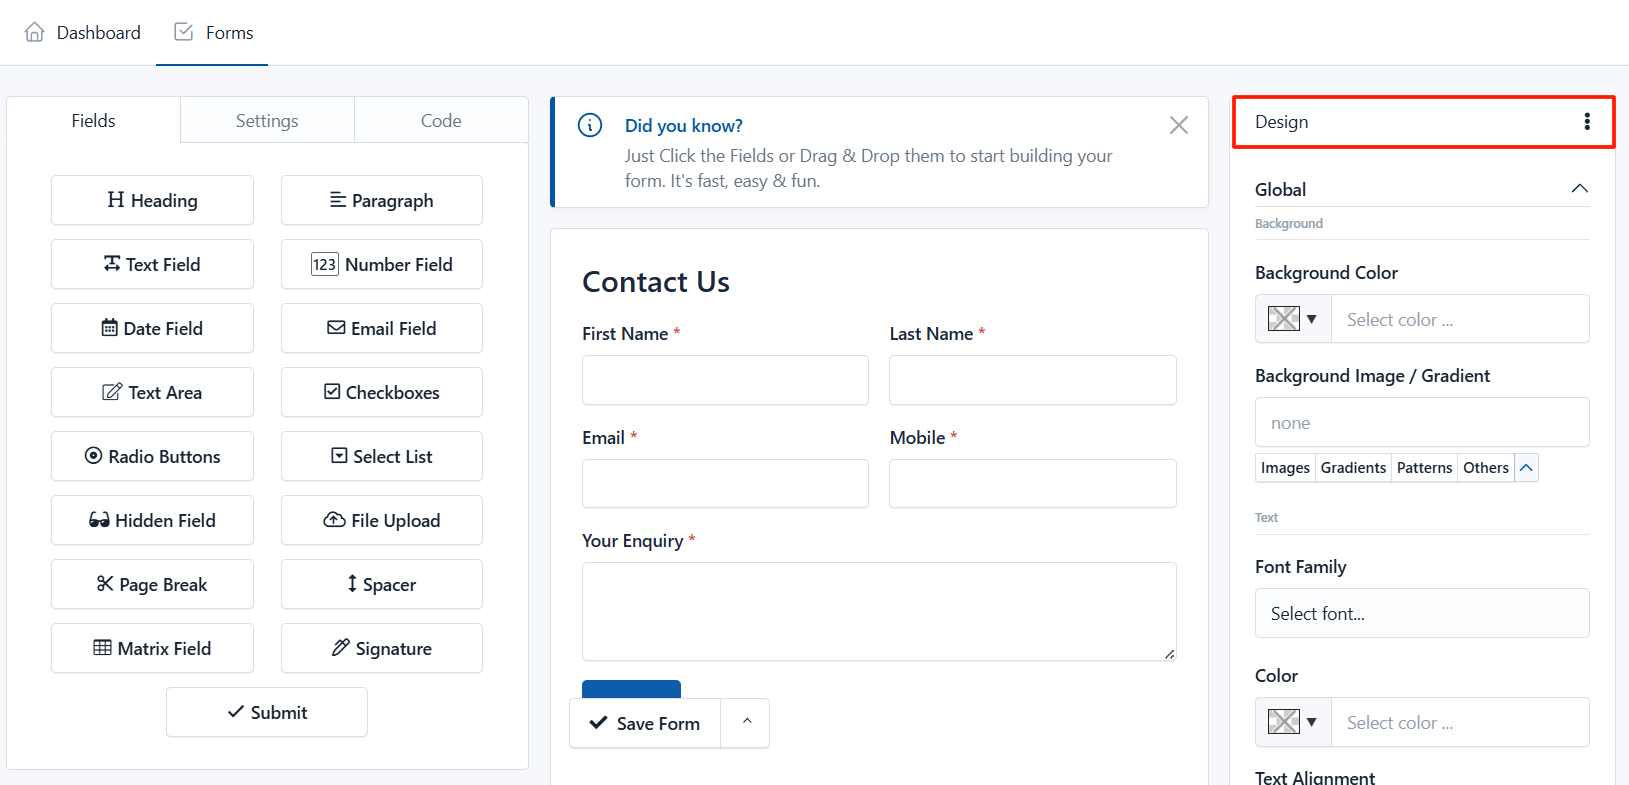The height and width of the screenshot is (785, 1629).
Task: Open the Patterns background options
Action: click(1424, 468)
